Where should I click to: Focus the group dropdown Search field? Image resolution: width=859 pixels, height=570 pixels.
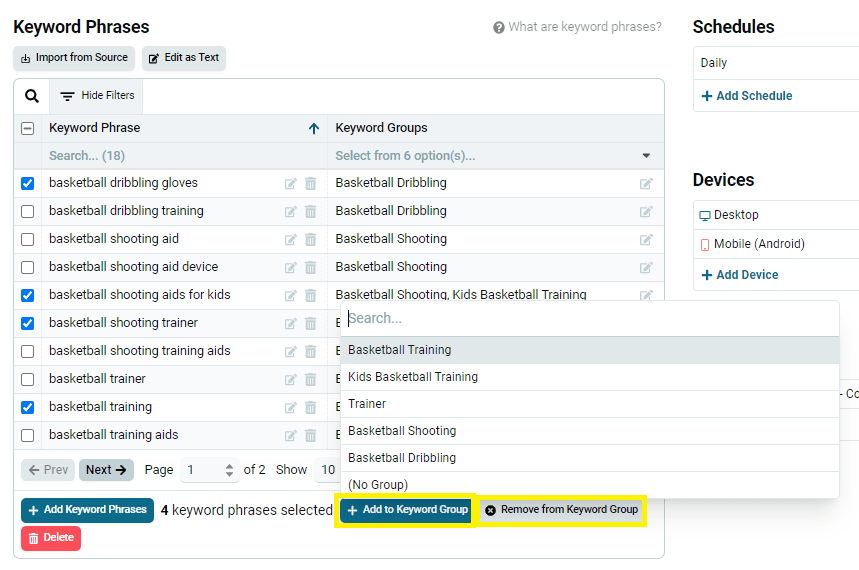point(590,318)
